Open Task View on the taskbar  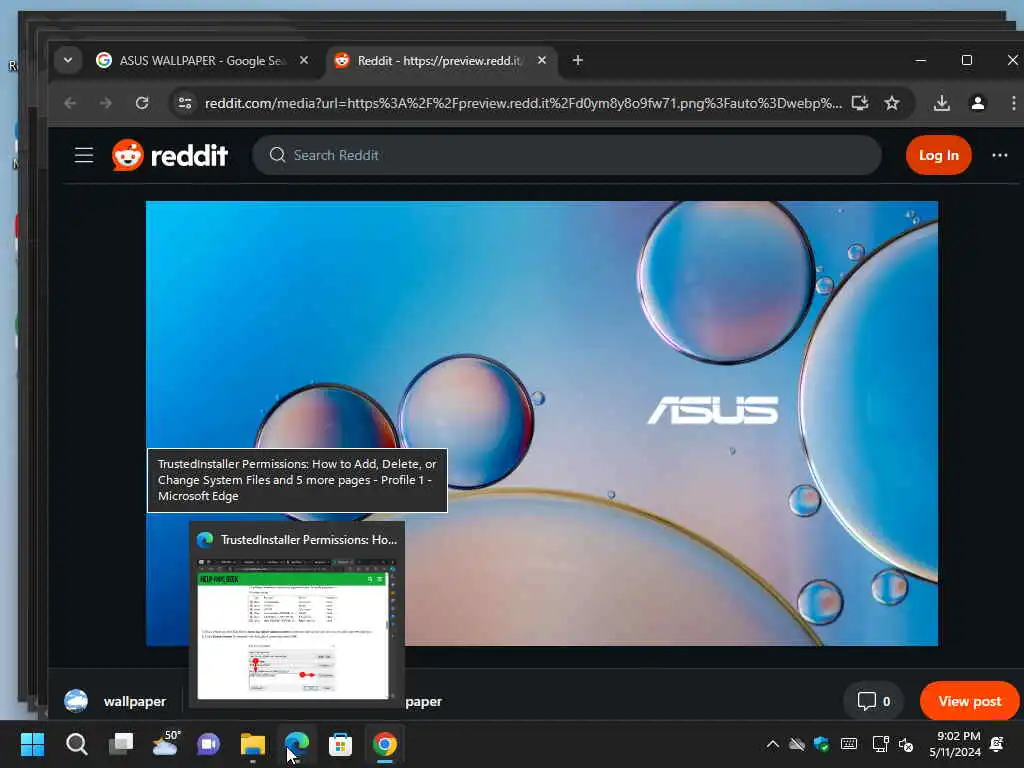(121, 744)
